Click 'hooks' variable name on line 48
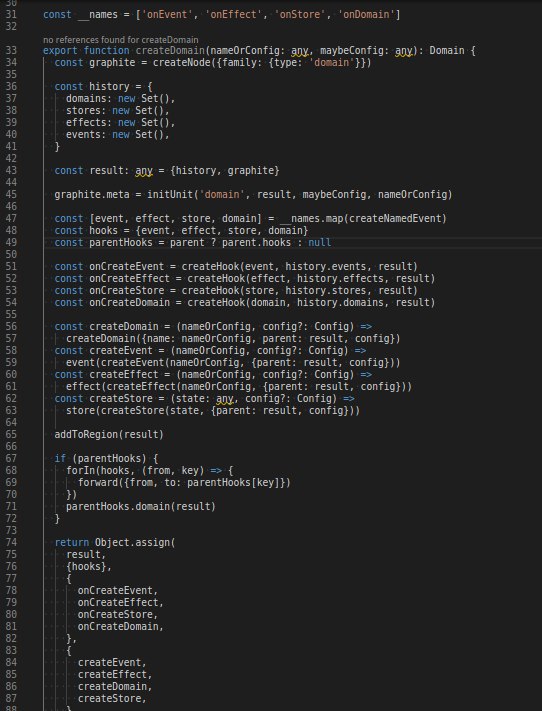 (104, 230)
